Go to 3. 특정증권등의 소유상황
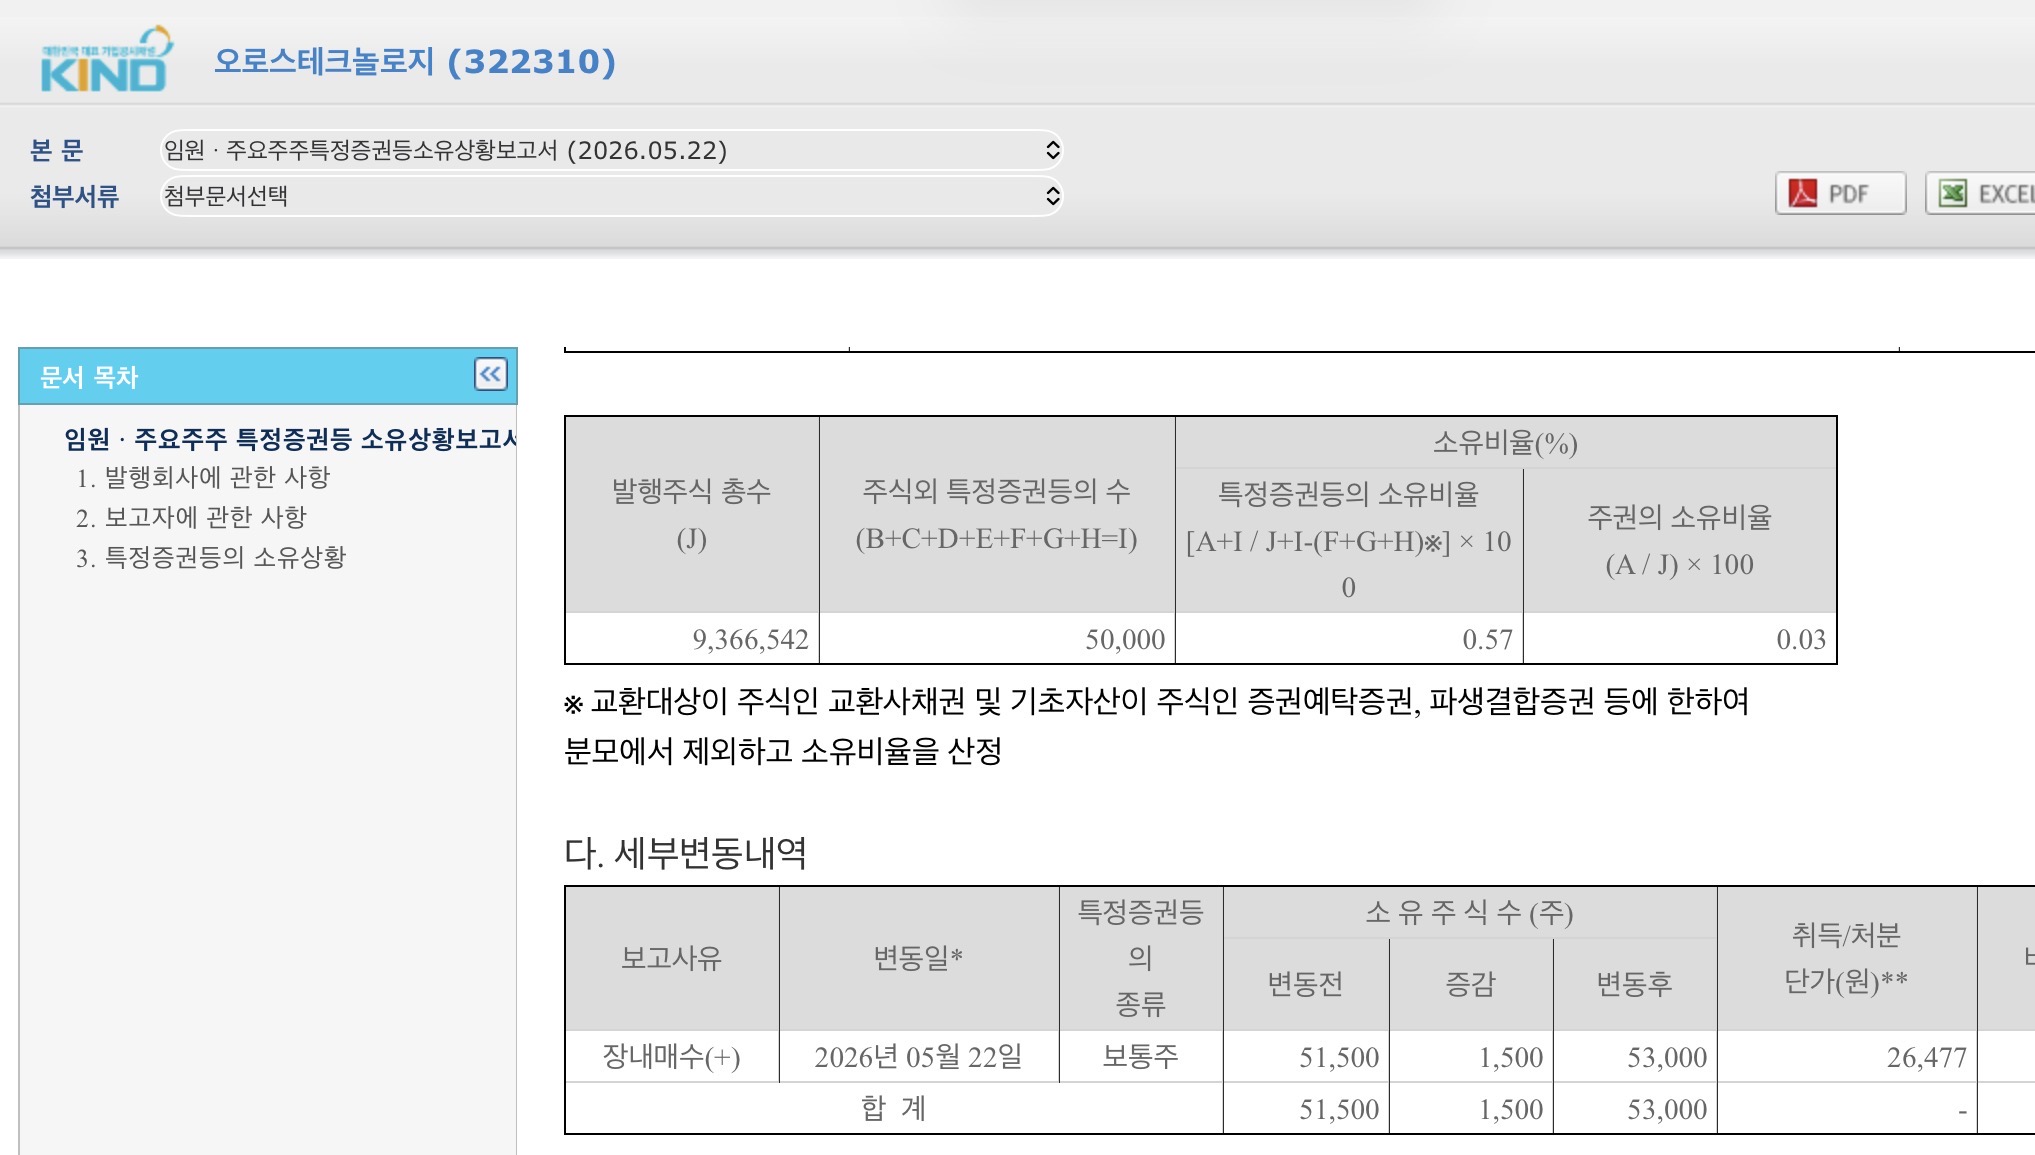This screenshot has height=1155, width=2035. pos(211,558)
